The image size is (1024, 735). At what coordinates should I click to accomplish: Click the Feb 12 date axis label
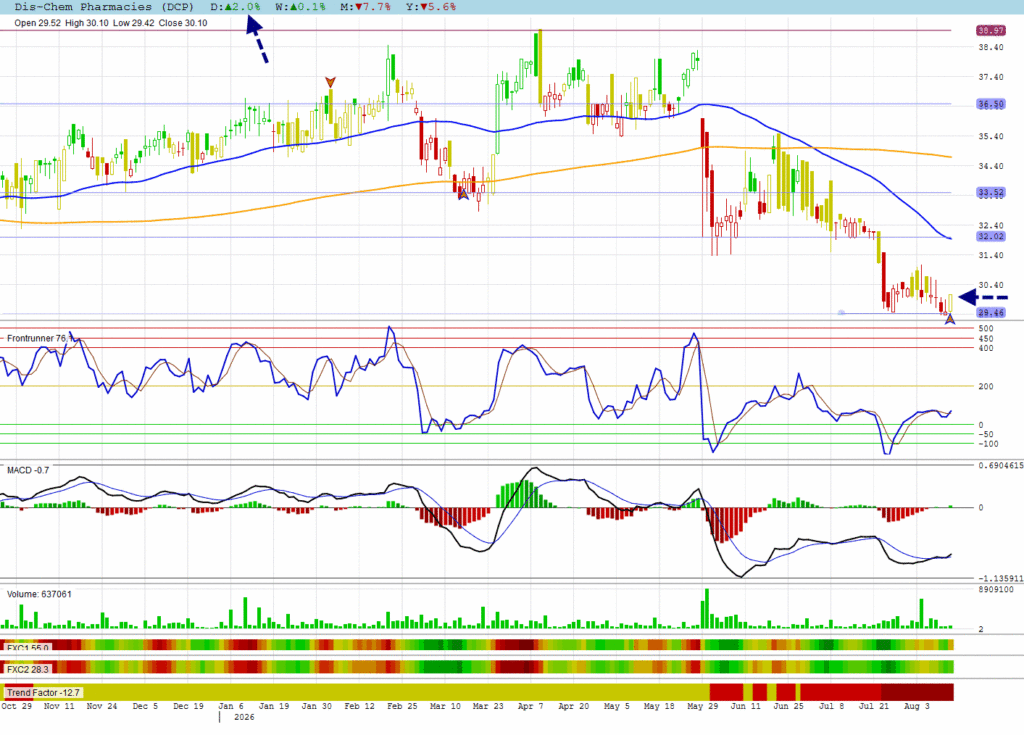click(360, 706)
